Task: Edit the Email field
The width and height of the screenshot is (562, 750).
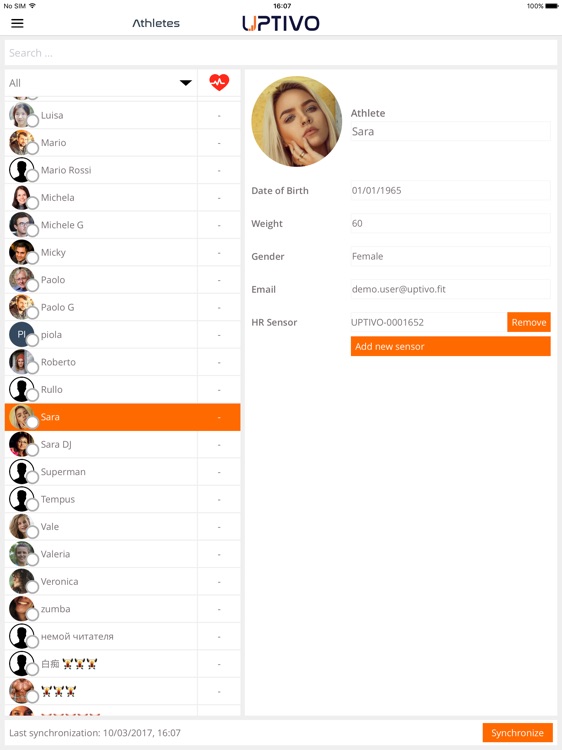Action: coord(451,289)
